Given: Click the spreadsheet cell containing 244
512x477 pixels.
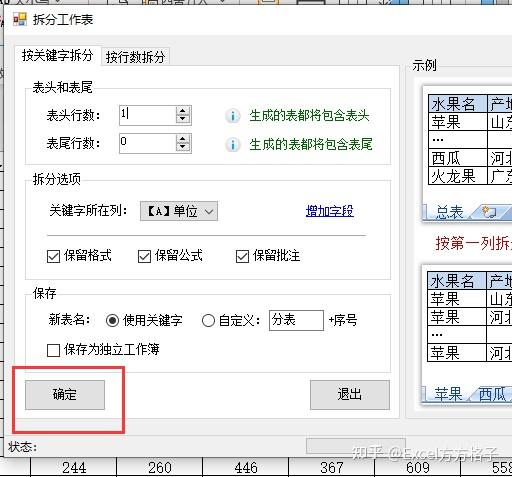Looking at the screenshot, I should click(x=74, y=468).
